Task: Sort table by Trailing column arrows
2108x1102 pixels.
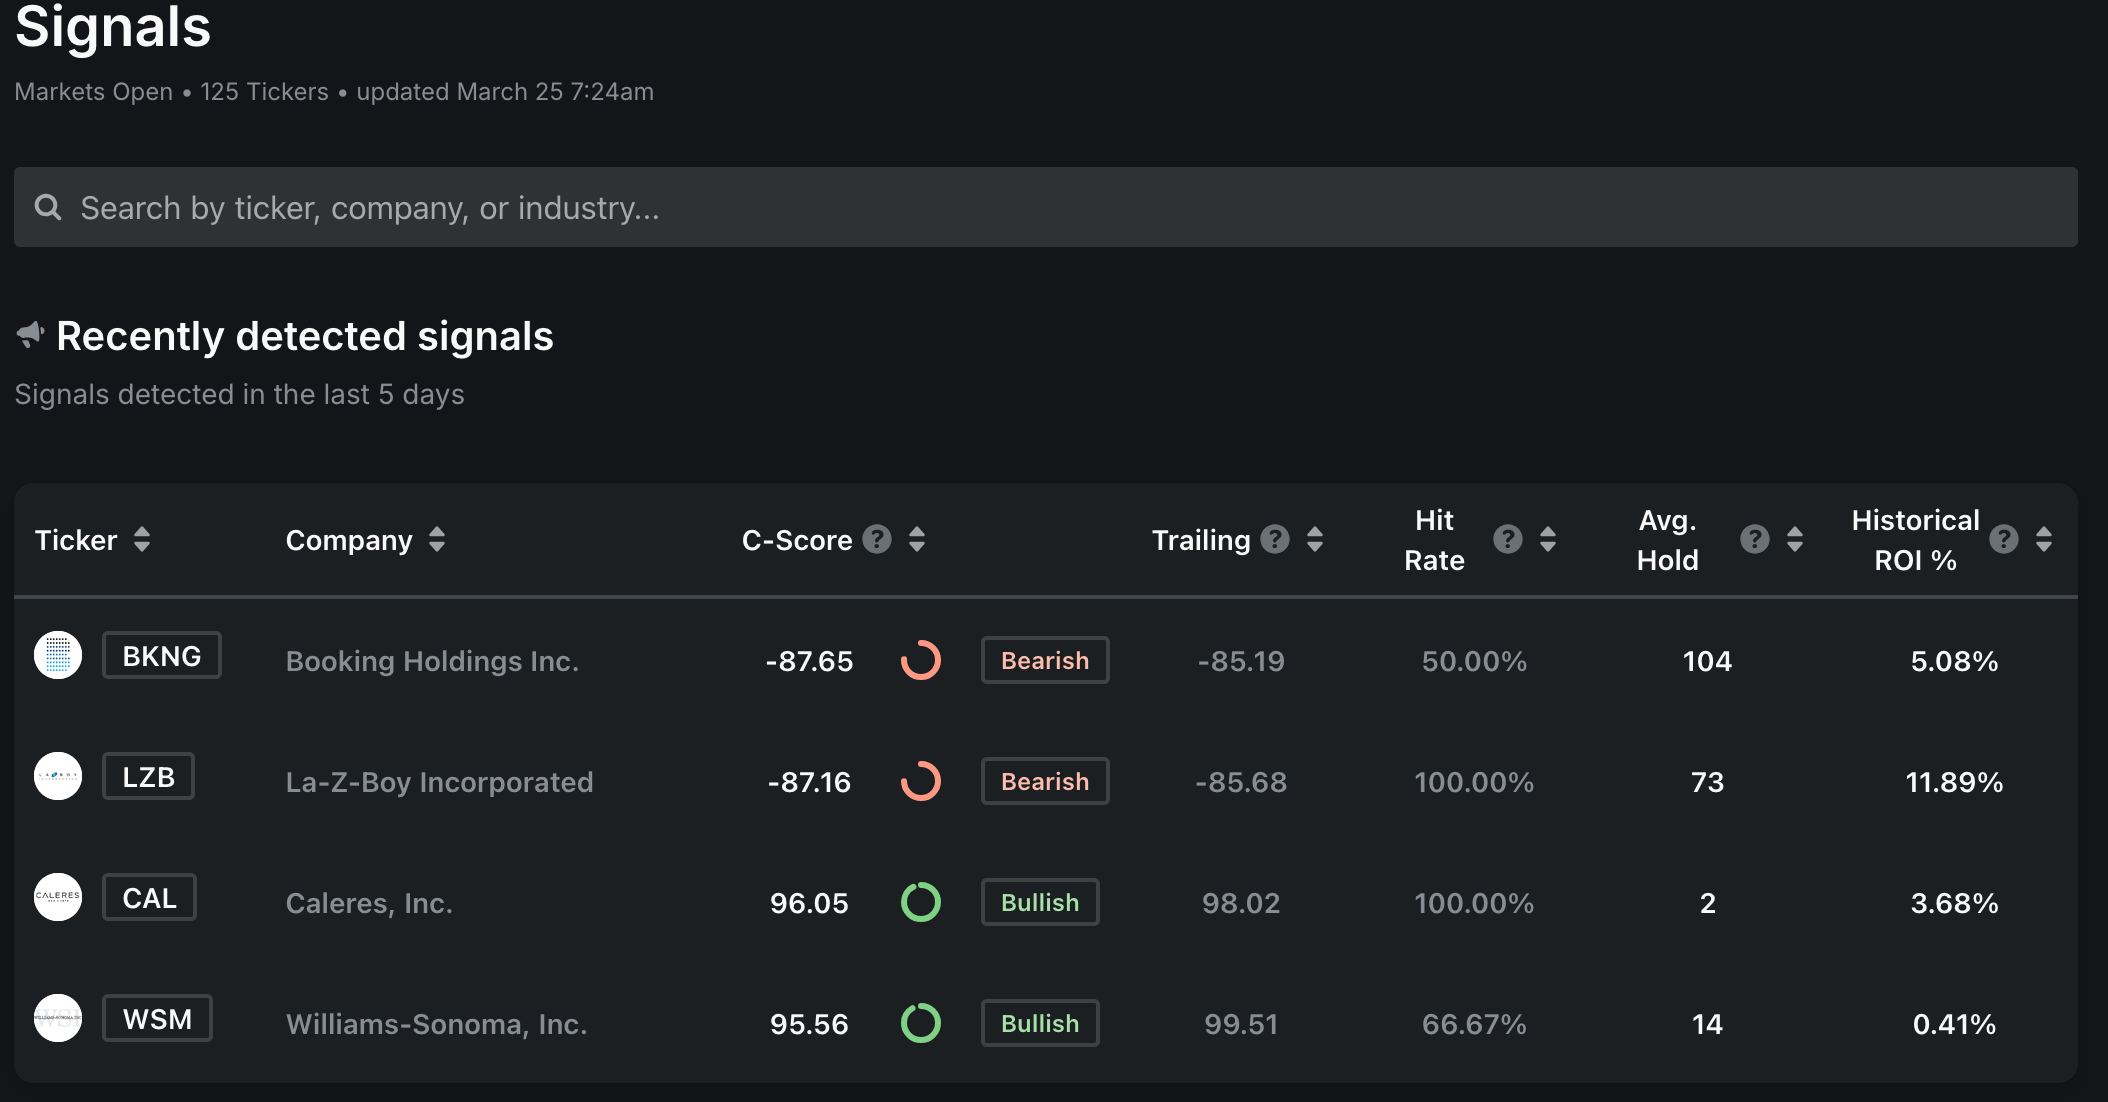Action: [1315, 539]
